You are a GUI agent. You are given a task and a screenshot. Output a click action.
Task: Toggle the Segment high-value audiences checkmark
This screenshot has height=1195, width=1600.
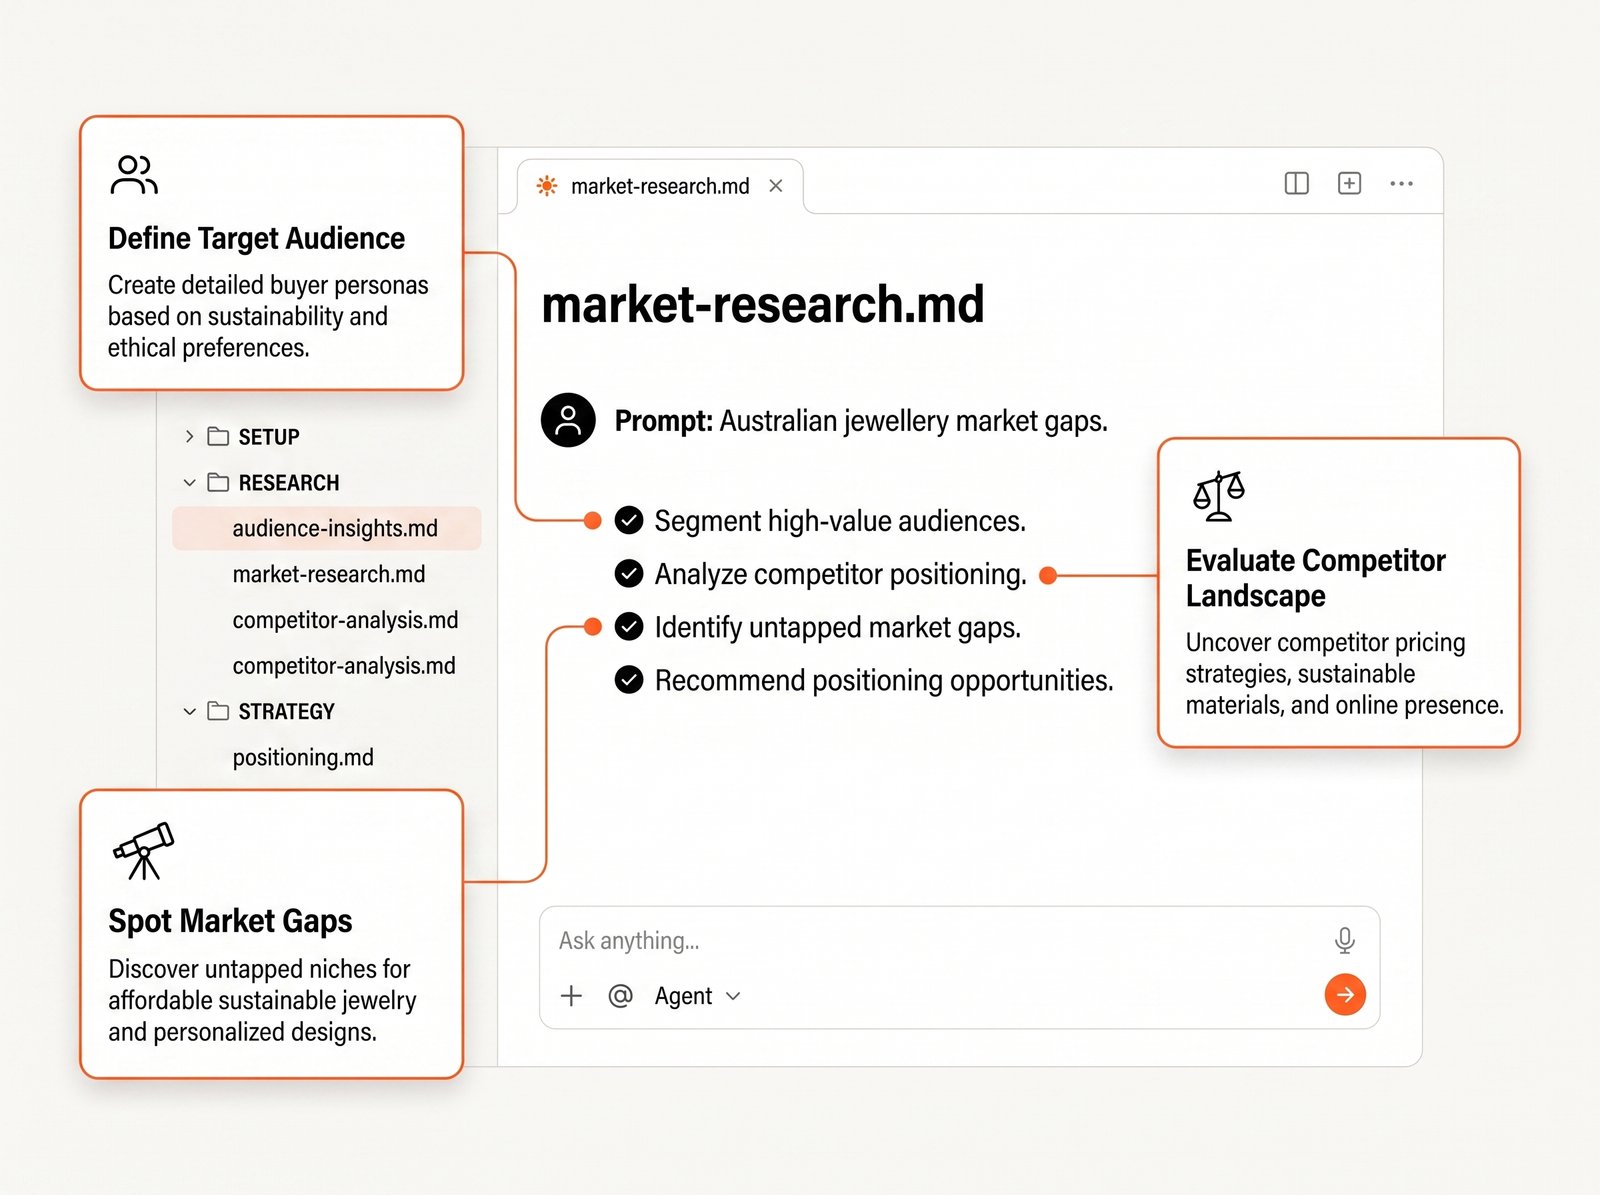pyautogui.click(x=629, y=520)
